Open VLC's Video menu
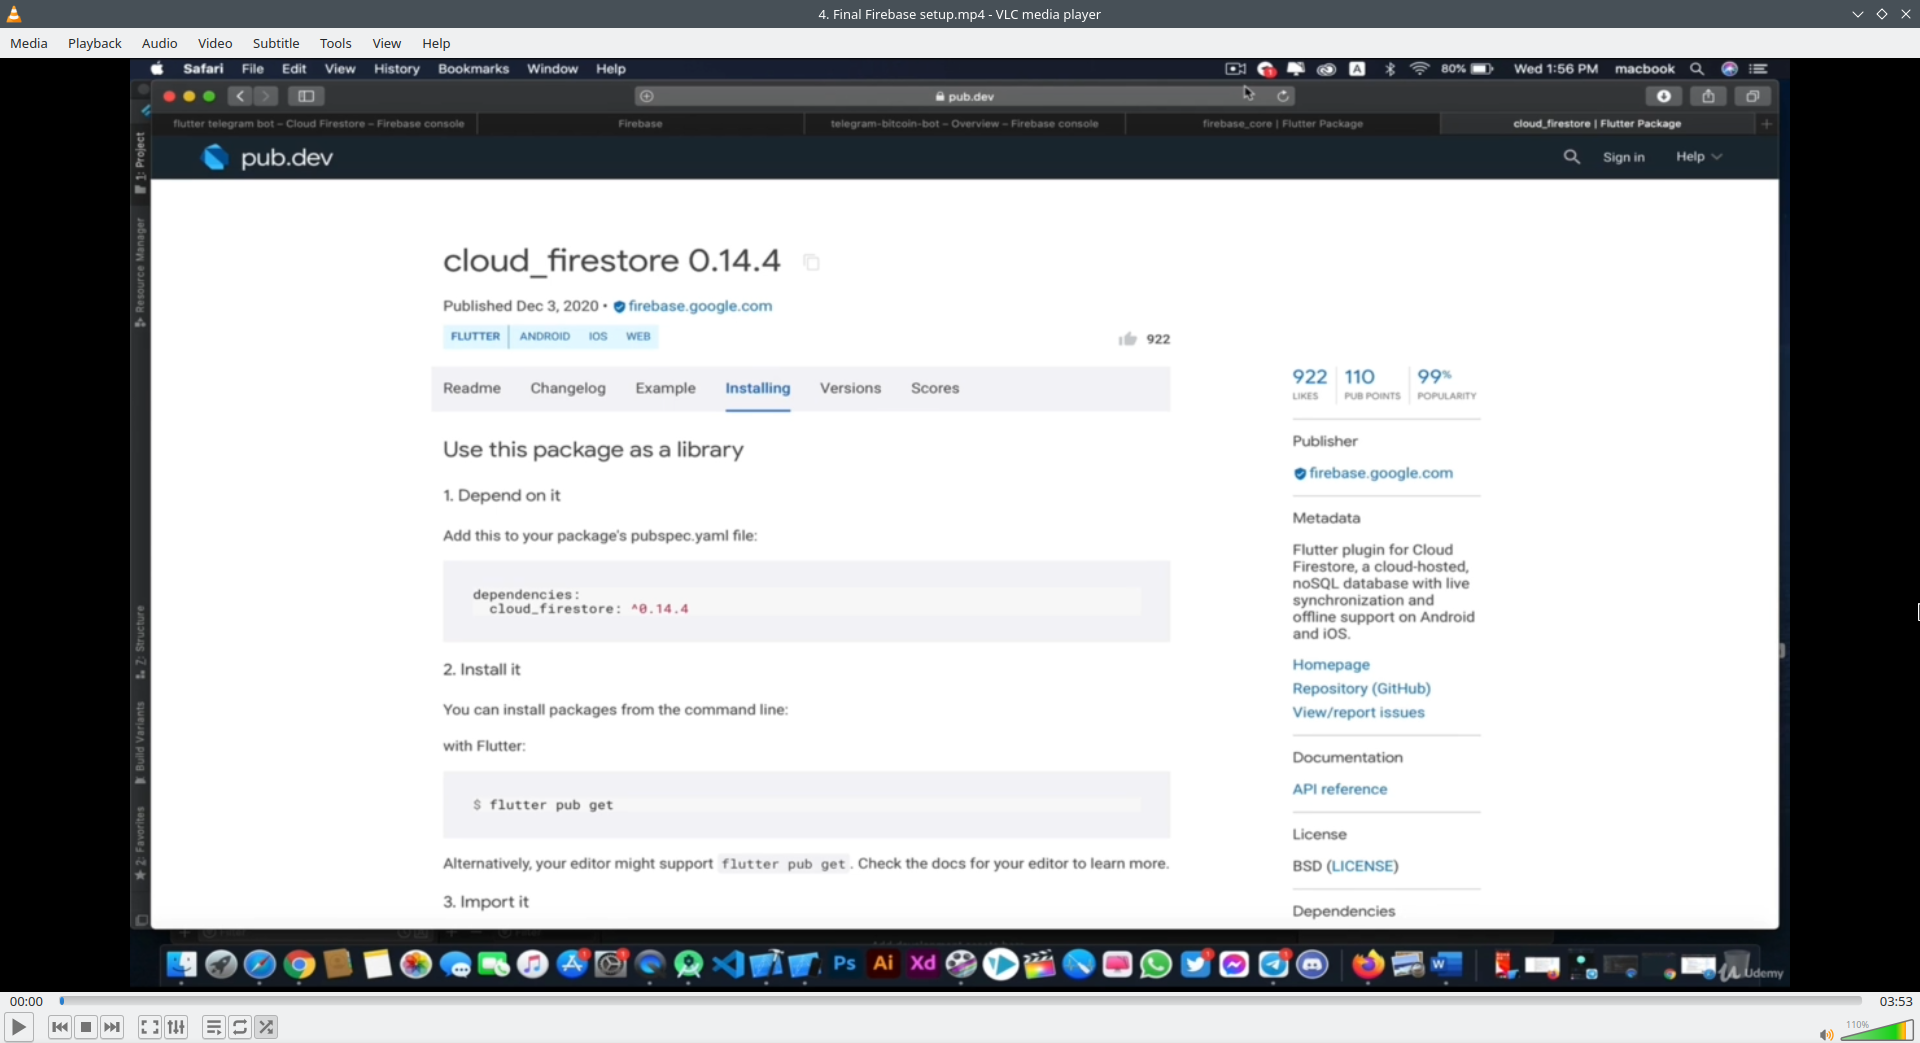The width and height of the screenshot is (1920, 1043). (215, 43)
